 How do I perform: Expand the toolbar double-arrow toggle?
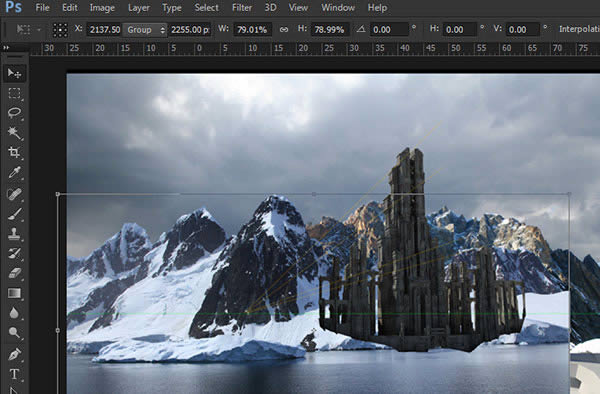[x=6, y=48]
